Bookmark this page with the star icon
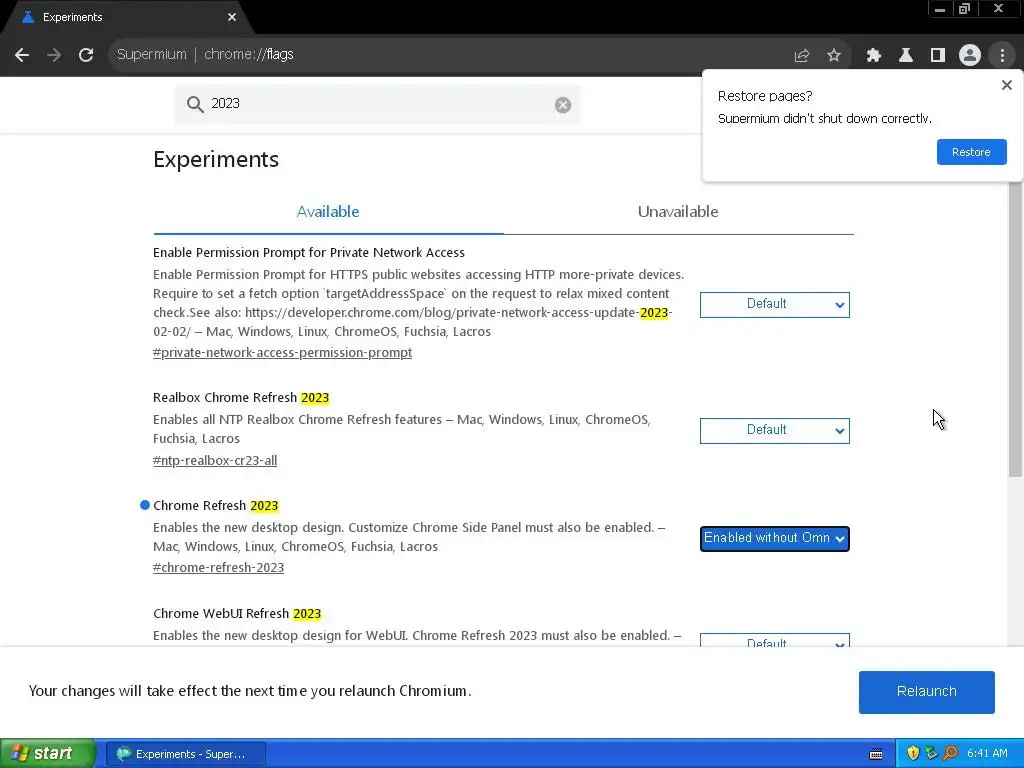Image resolution: width=1024 pixels, height=768 pixels. (834, 56)
